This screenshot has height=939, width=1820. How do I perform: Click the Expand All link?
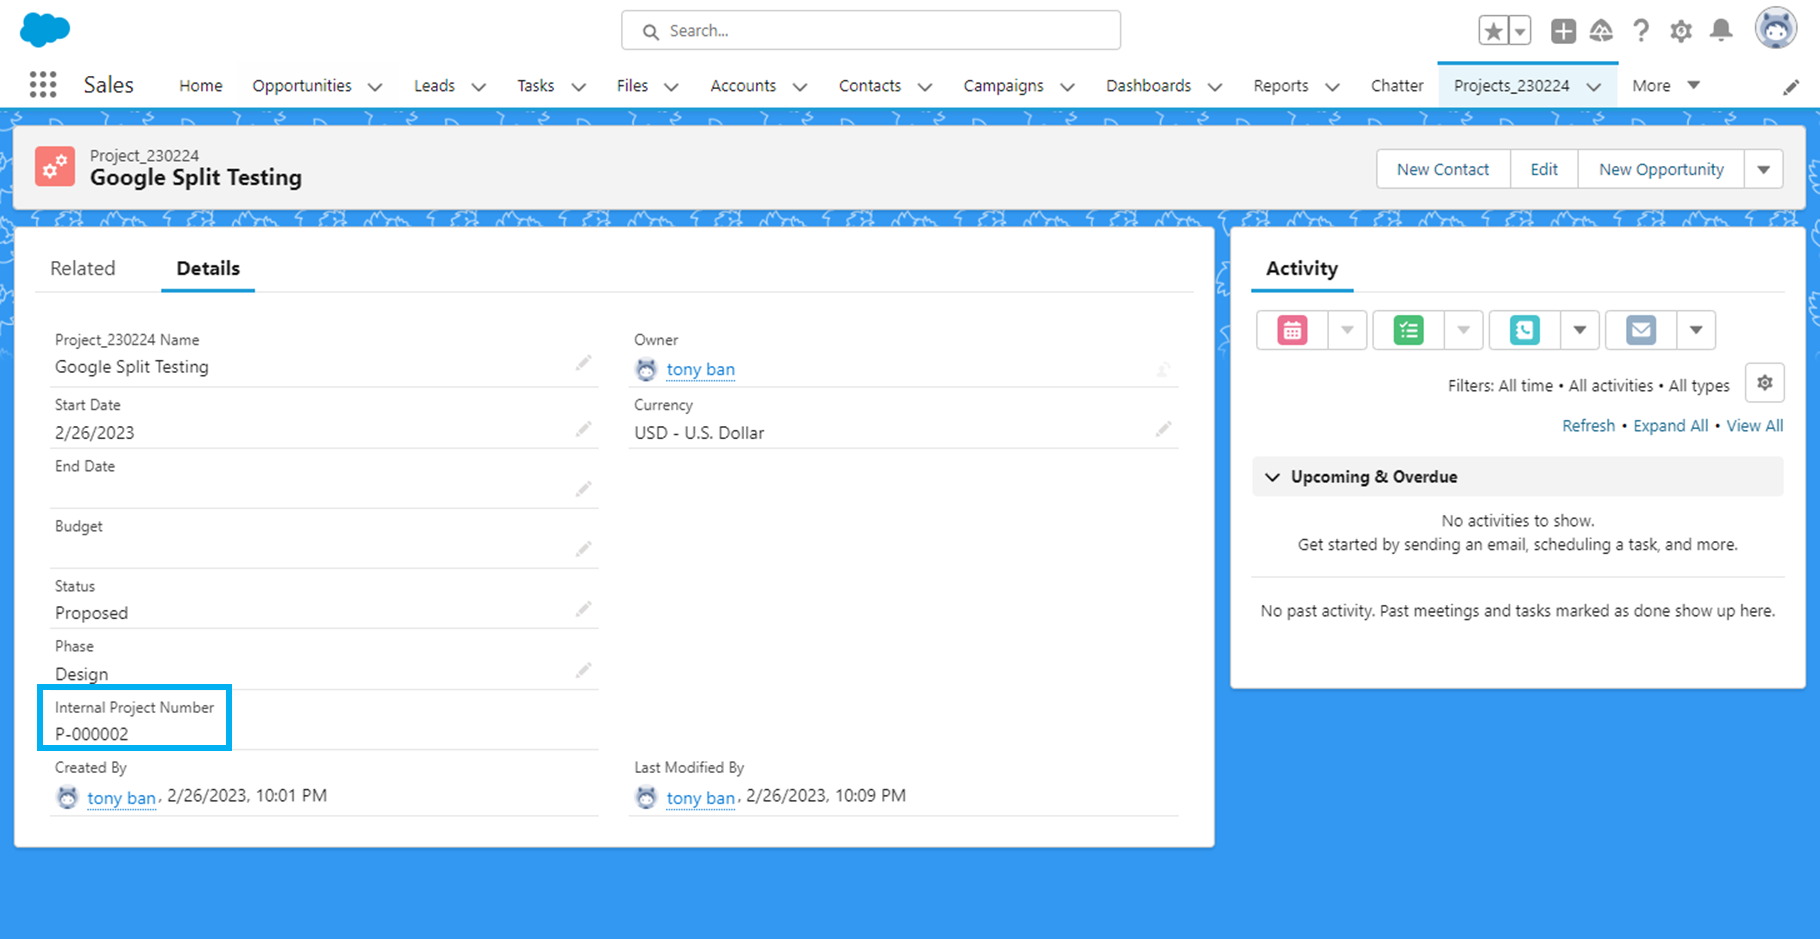click(x=1670, y=425)
